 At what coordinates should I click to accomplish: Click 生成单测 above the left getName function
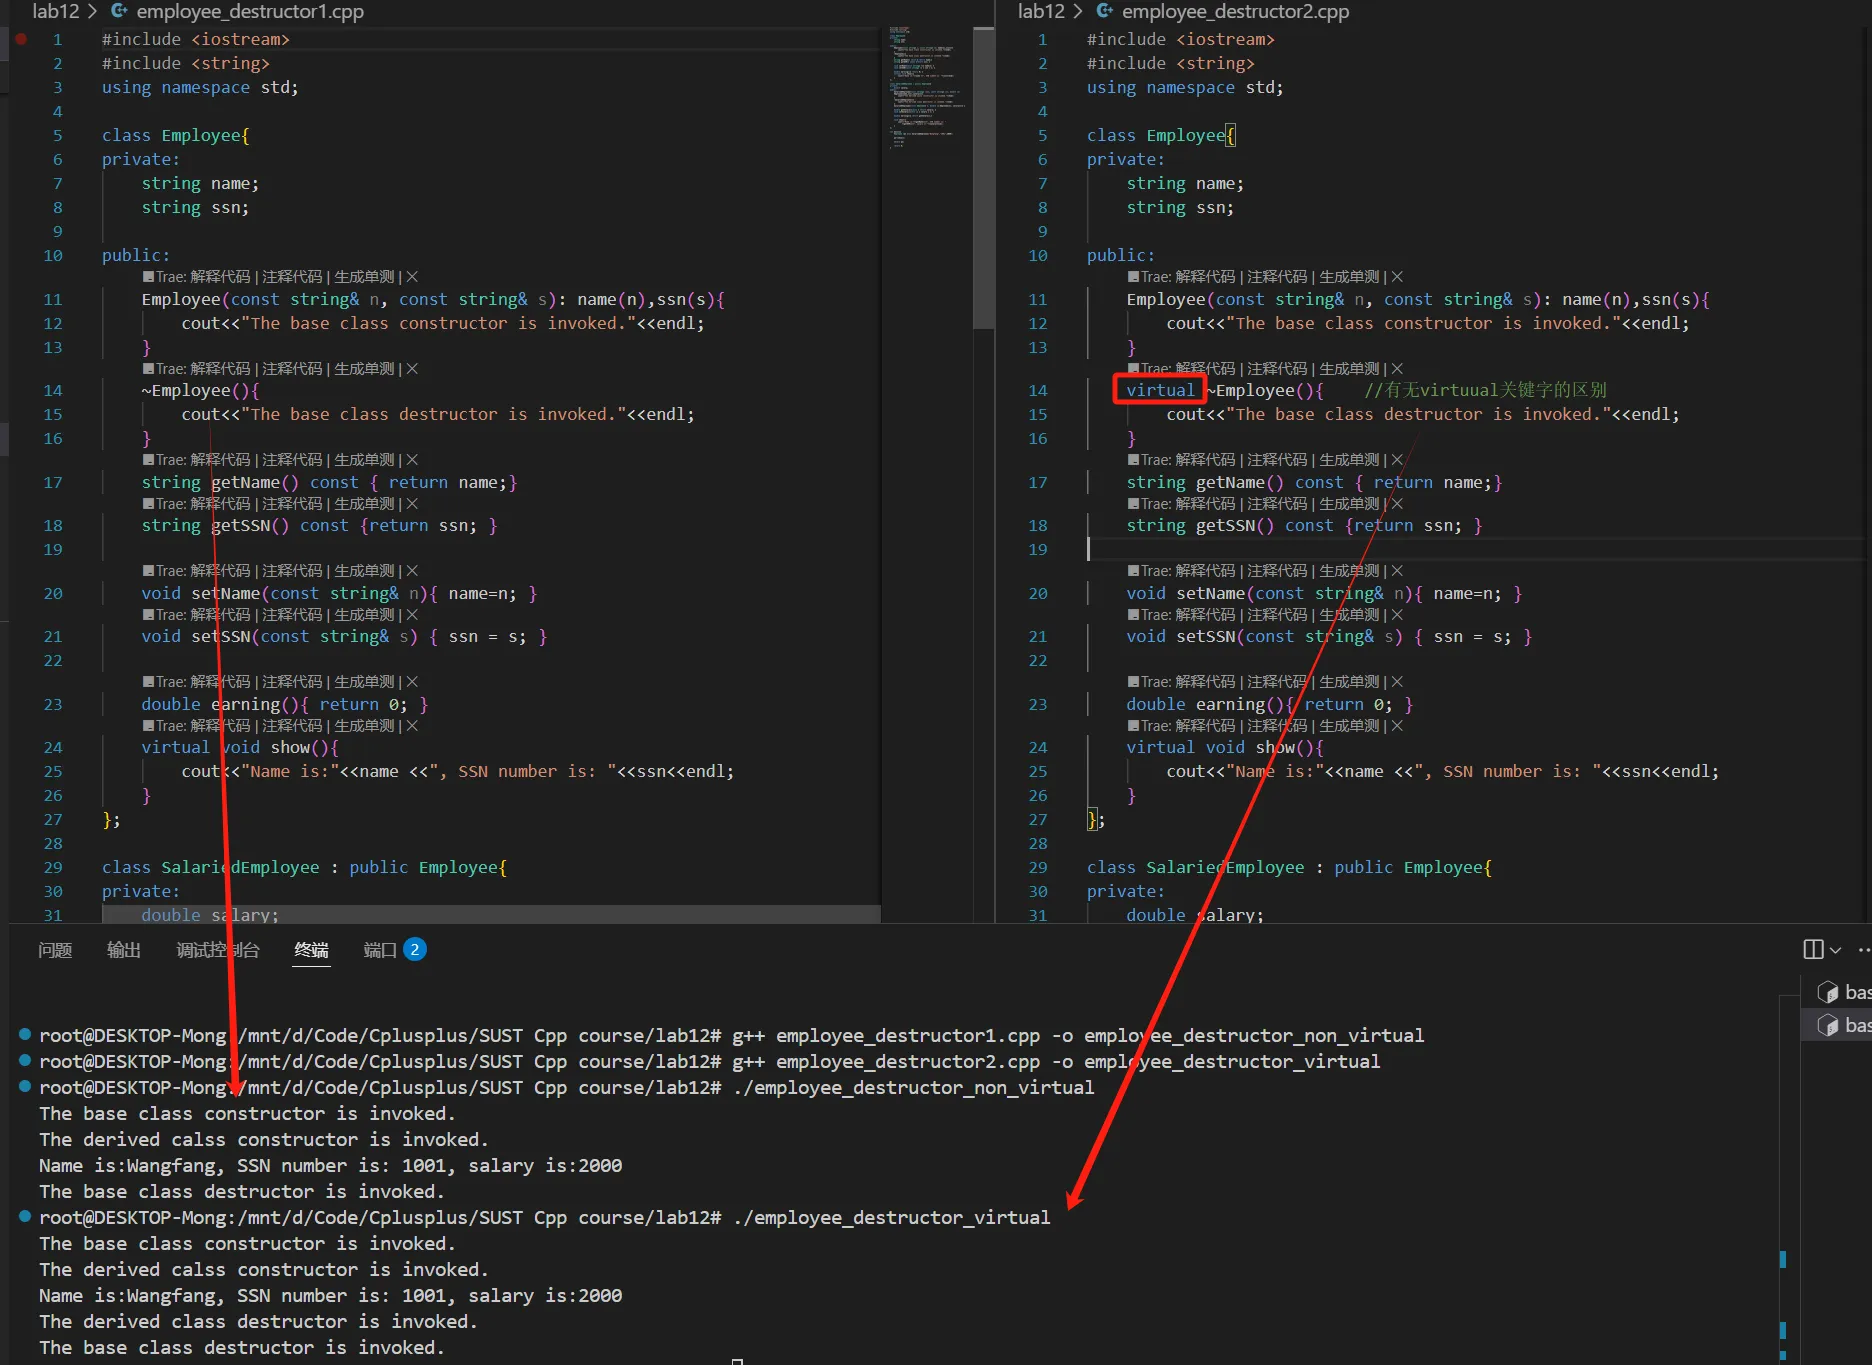coord(364,460)
